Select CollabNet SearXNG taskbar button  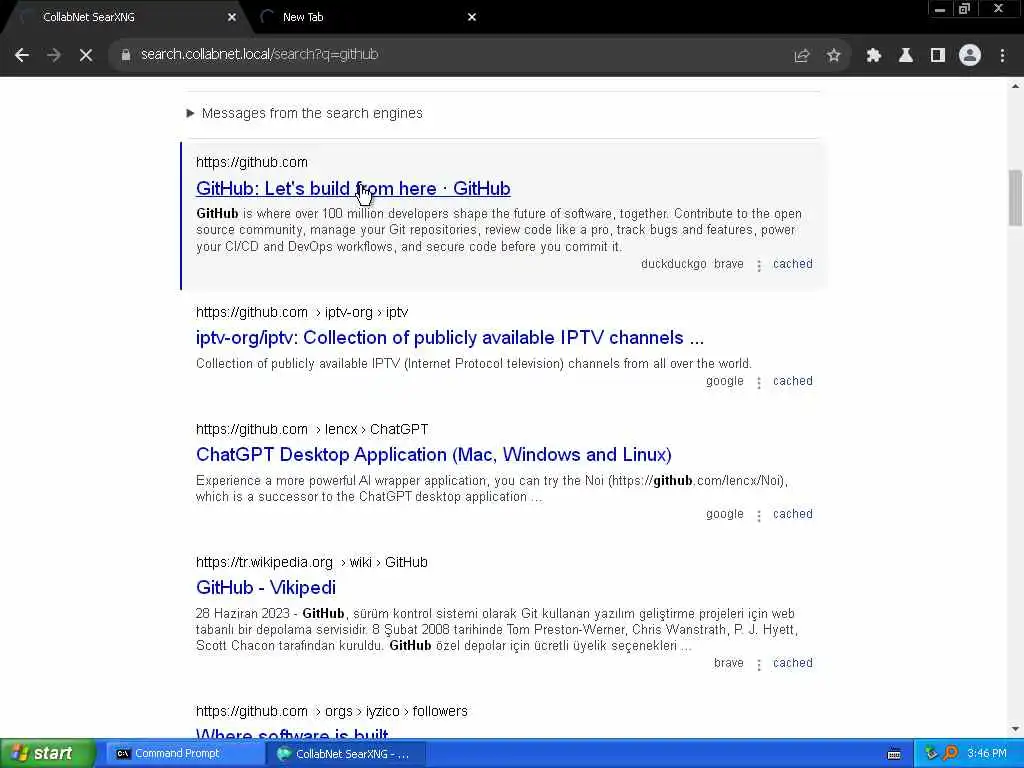click(346, 754)
